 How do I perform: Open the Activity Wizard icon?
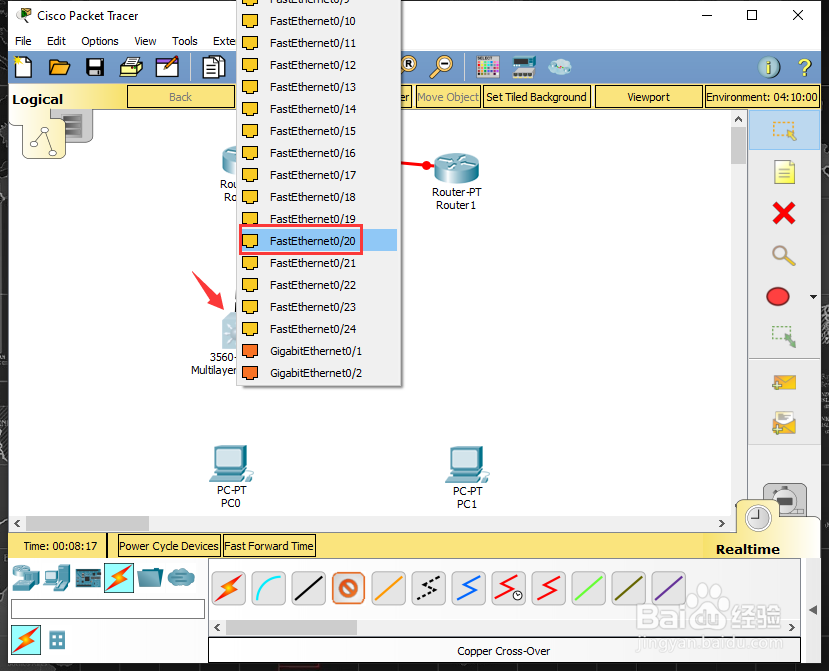(167, 67)
